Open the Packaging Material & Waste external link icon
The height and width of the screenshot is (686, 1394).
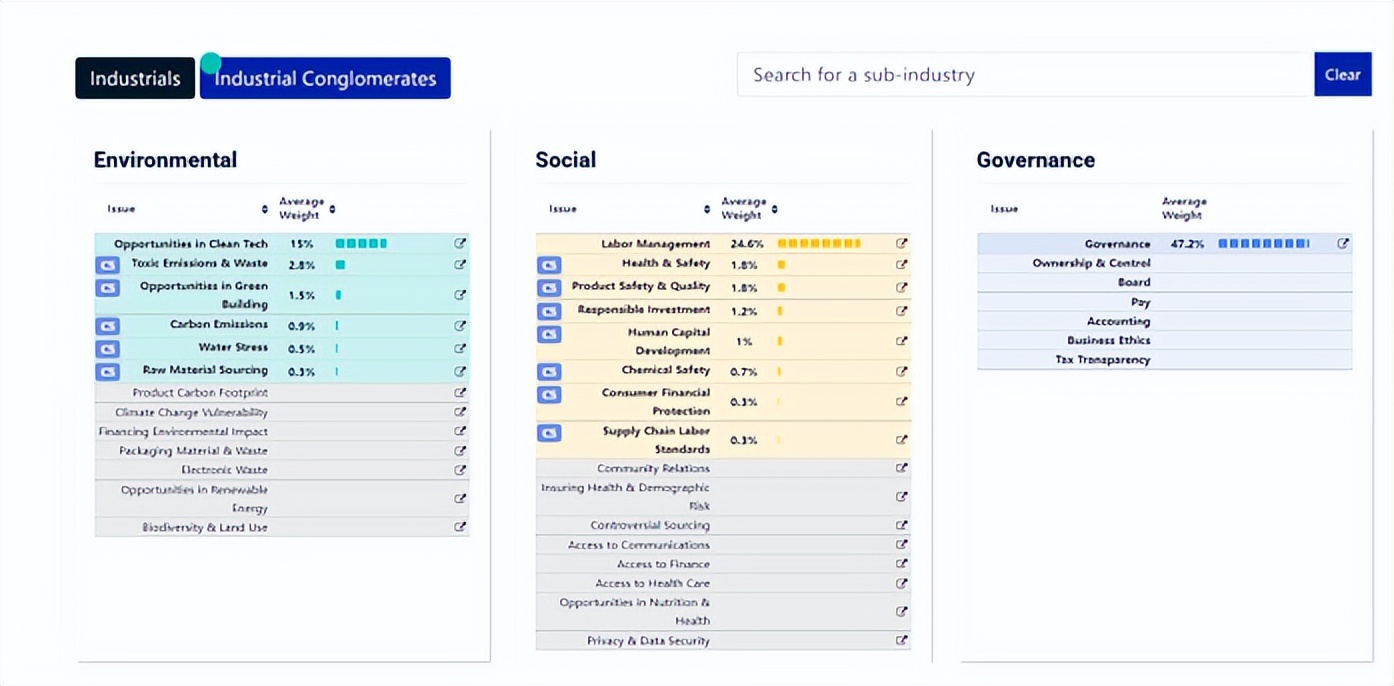coord(460,451)
